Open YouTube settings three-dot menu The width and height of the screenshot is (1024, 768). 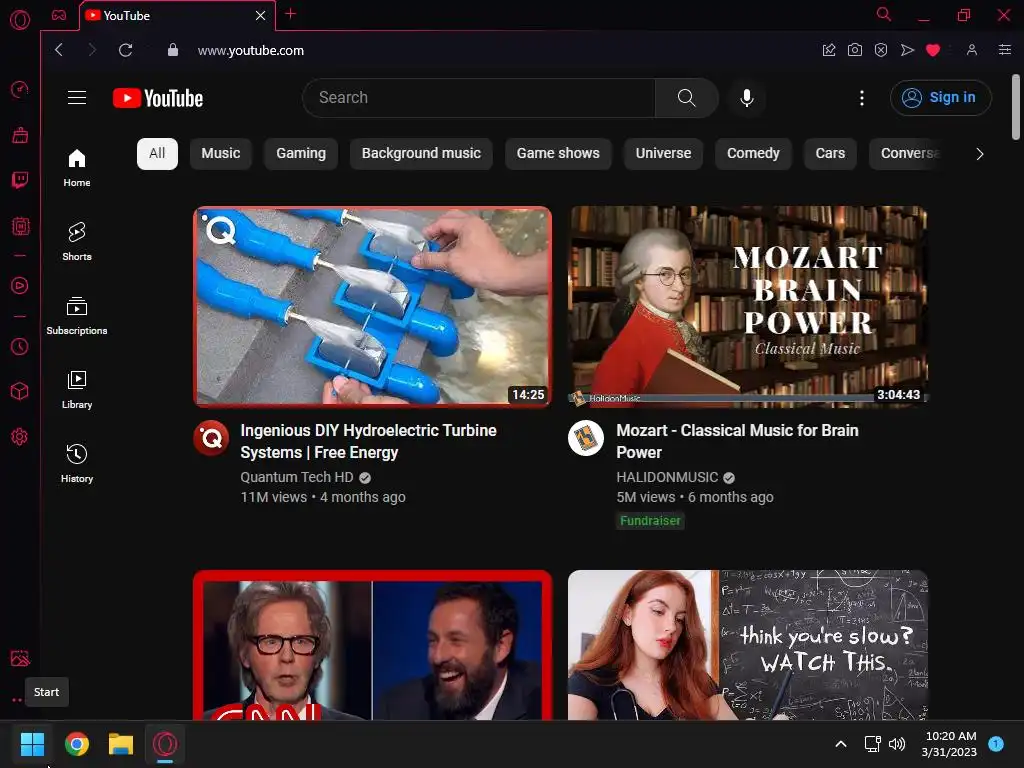pos(862,98)
